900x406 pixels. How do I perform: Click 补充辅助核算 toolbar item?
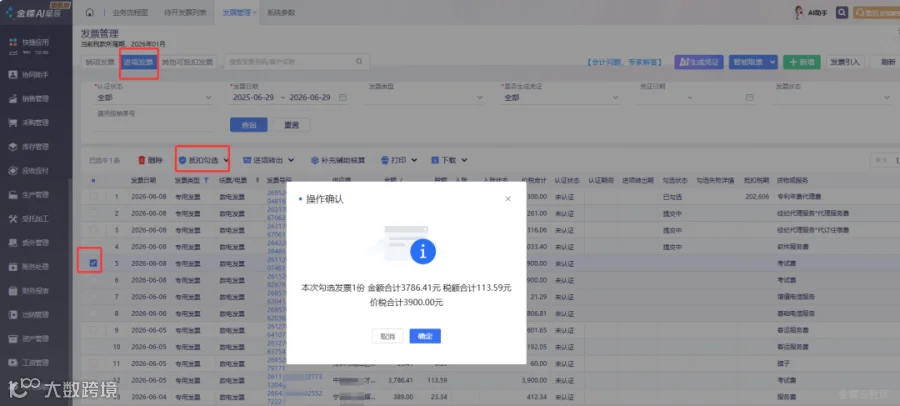click(338, 160)
